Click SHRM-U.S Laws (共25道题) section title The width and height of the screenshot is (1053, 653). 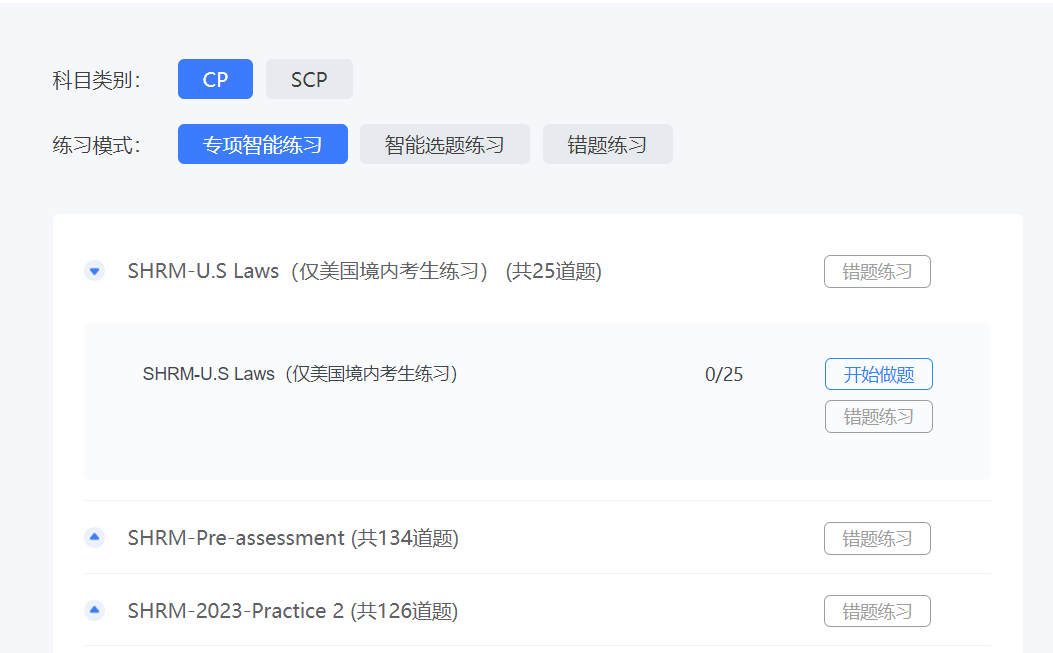tap(365, 271)
